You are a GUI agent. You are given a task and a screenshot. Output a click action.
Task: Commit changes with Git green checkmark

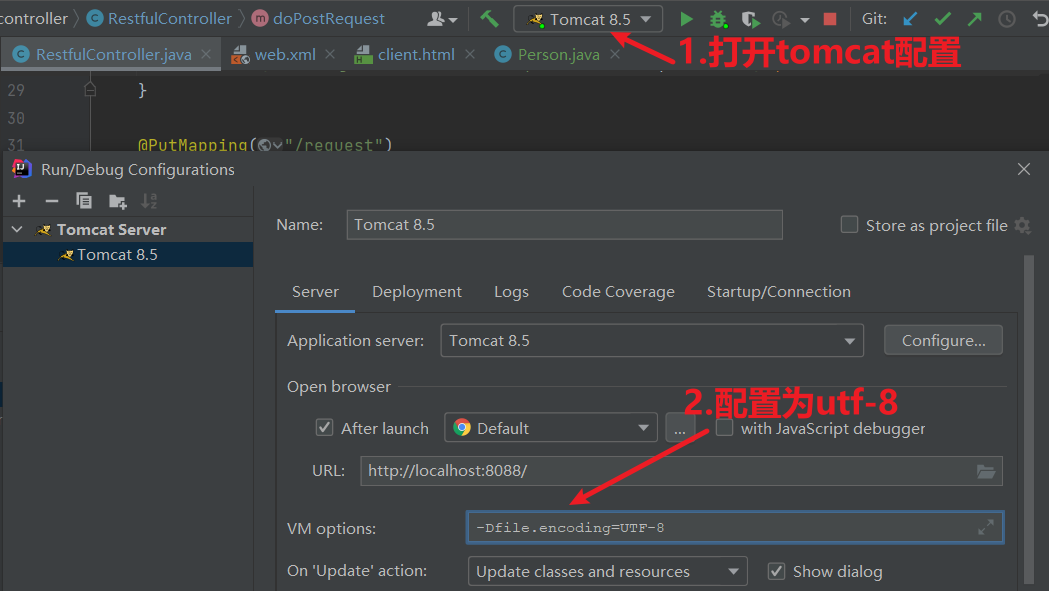pos(943,19)
